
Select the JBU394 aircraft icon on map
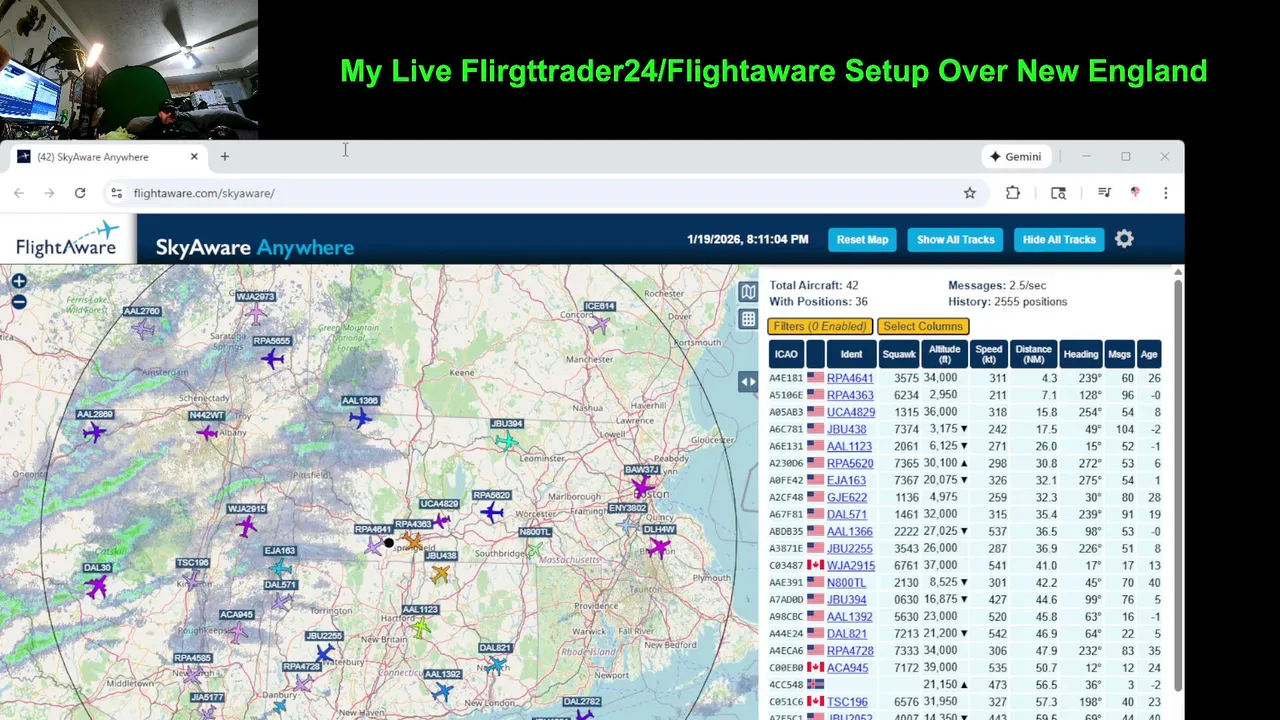[x=508, y=441]
